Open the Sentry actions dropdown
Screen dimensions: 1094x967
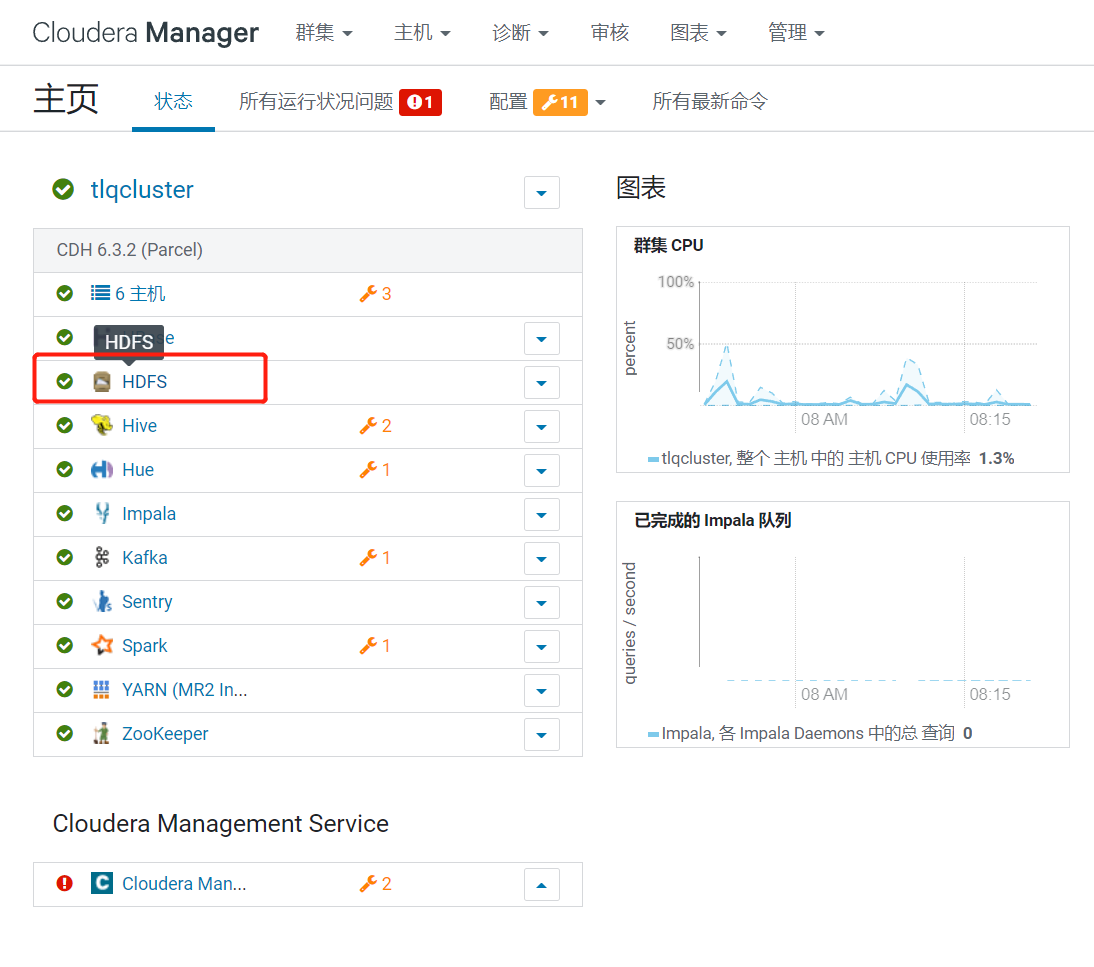[541, 602]
